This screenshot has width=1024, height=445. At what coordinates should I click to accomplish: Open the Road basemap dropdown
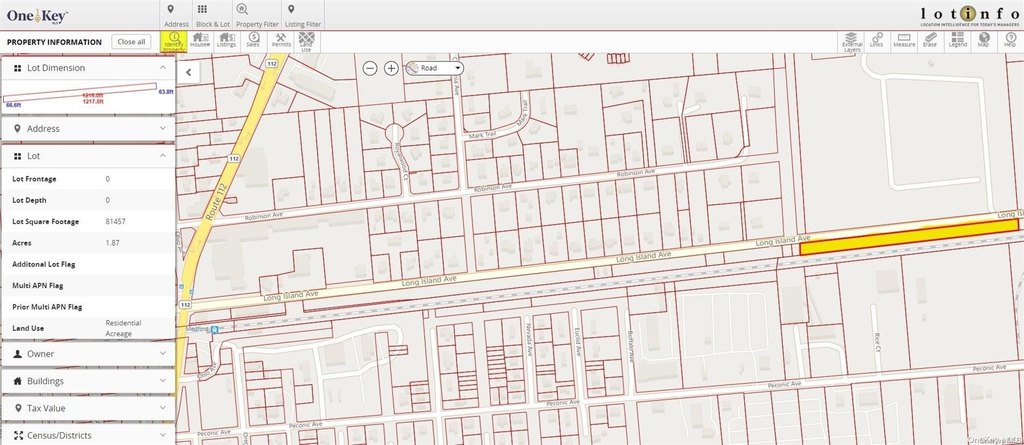tap(436, 68)
